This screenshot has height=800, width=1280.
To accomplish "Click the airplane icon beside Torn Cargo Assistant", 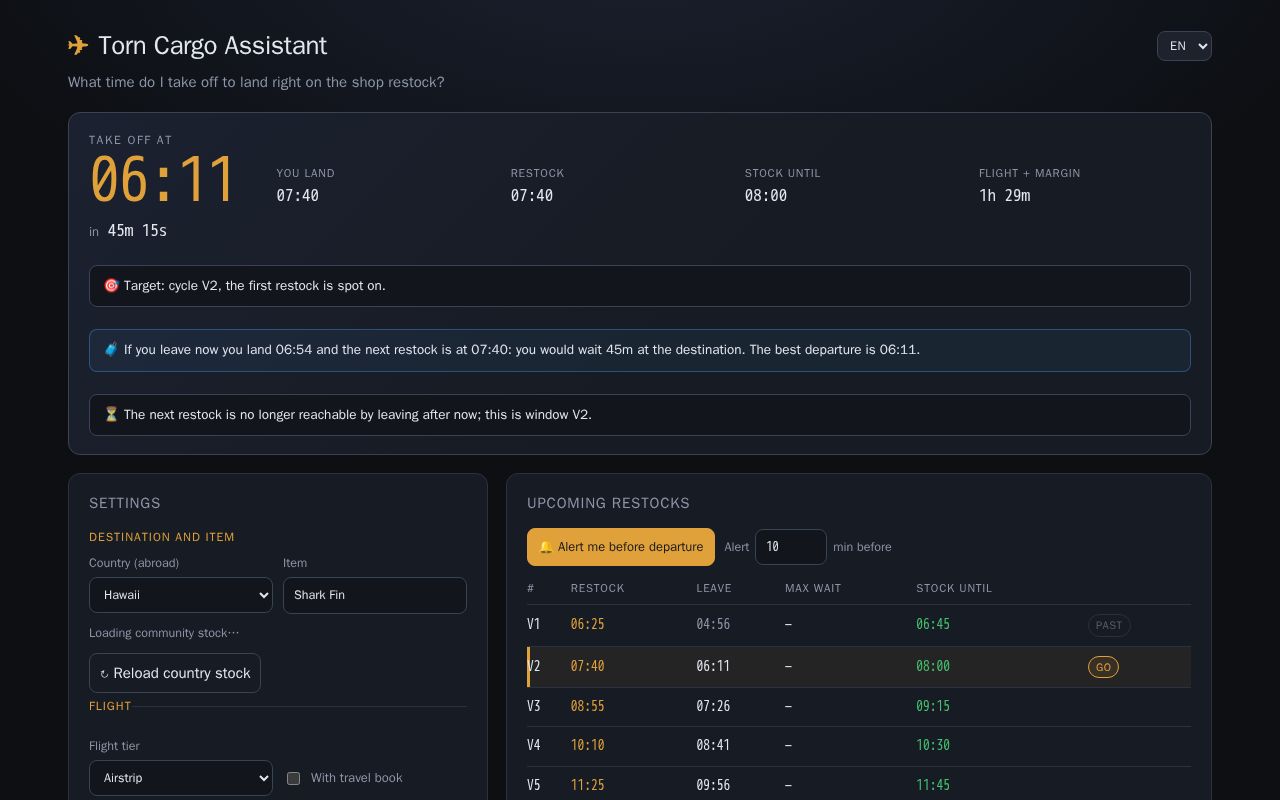I will tap(78, 46).
